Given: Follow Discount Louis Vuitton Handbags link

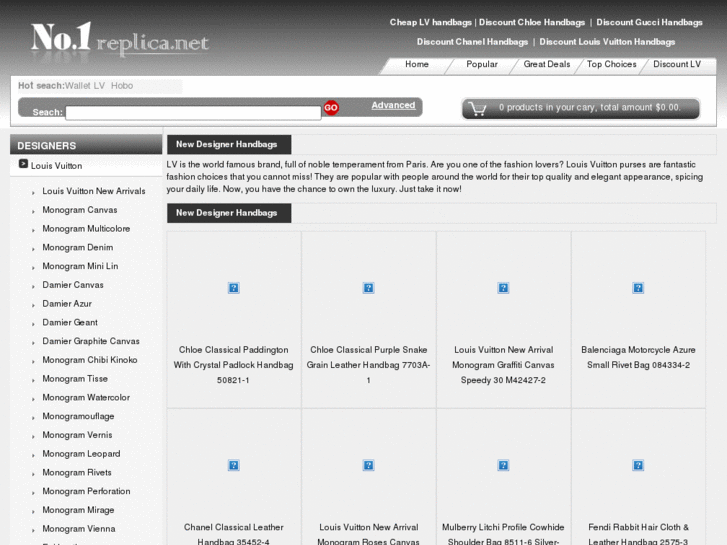Looking at the screenshot, I should point(607,42).
